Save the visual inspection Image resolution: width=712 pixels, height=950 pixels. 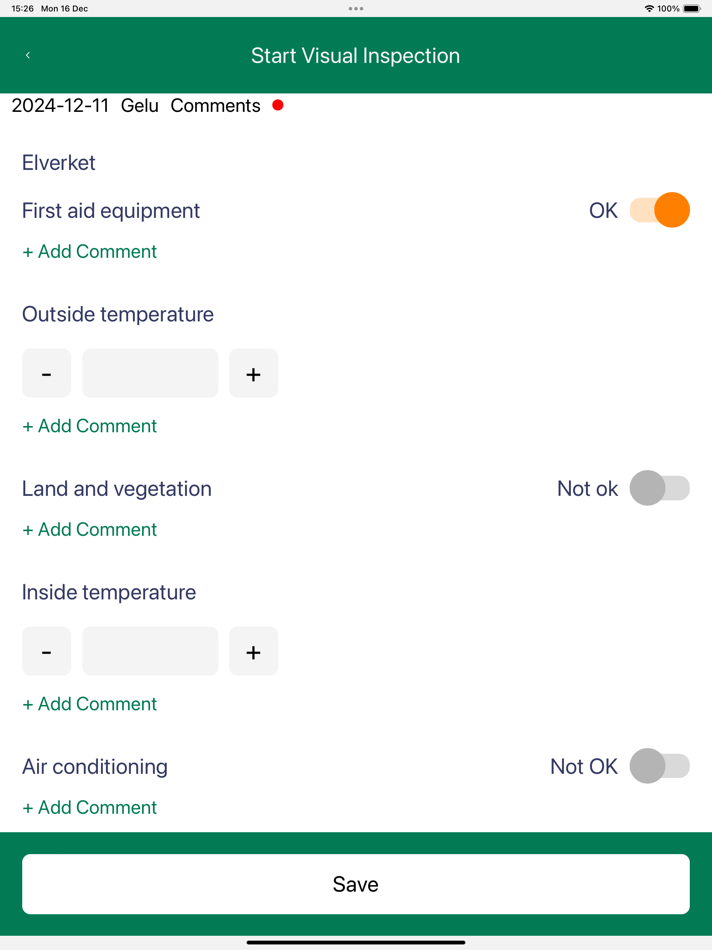[356, 884]
